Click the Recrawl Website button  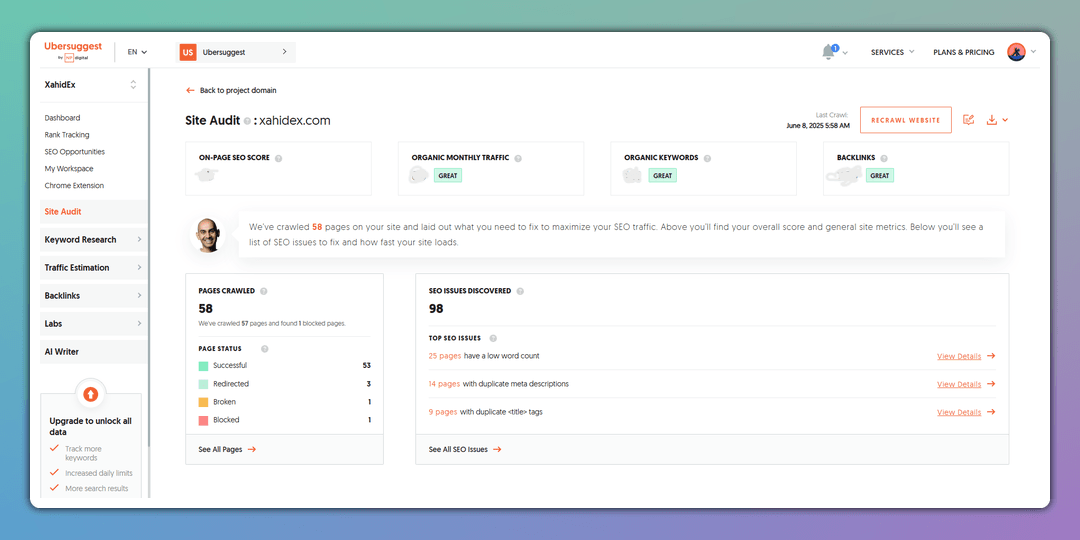click(906, 120)
